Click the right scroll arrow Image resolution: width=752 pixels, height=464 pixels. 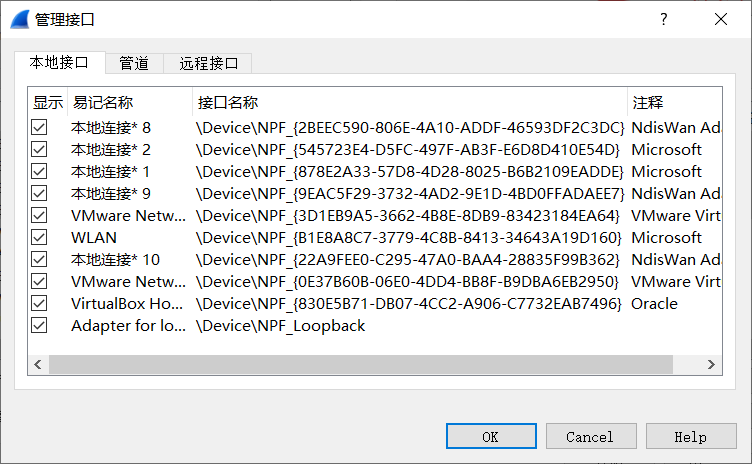click(x=712, y=365)
